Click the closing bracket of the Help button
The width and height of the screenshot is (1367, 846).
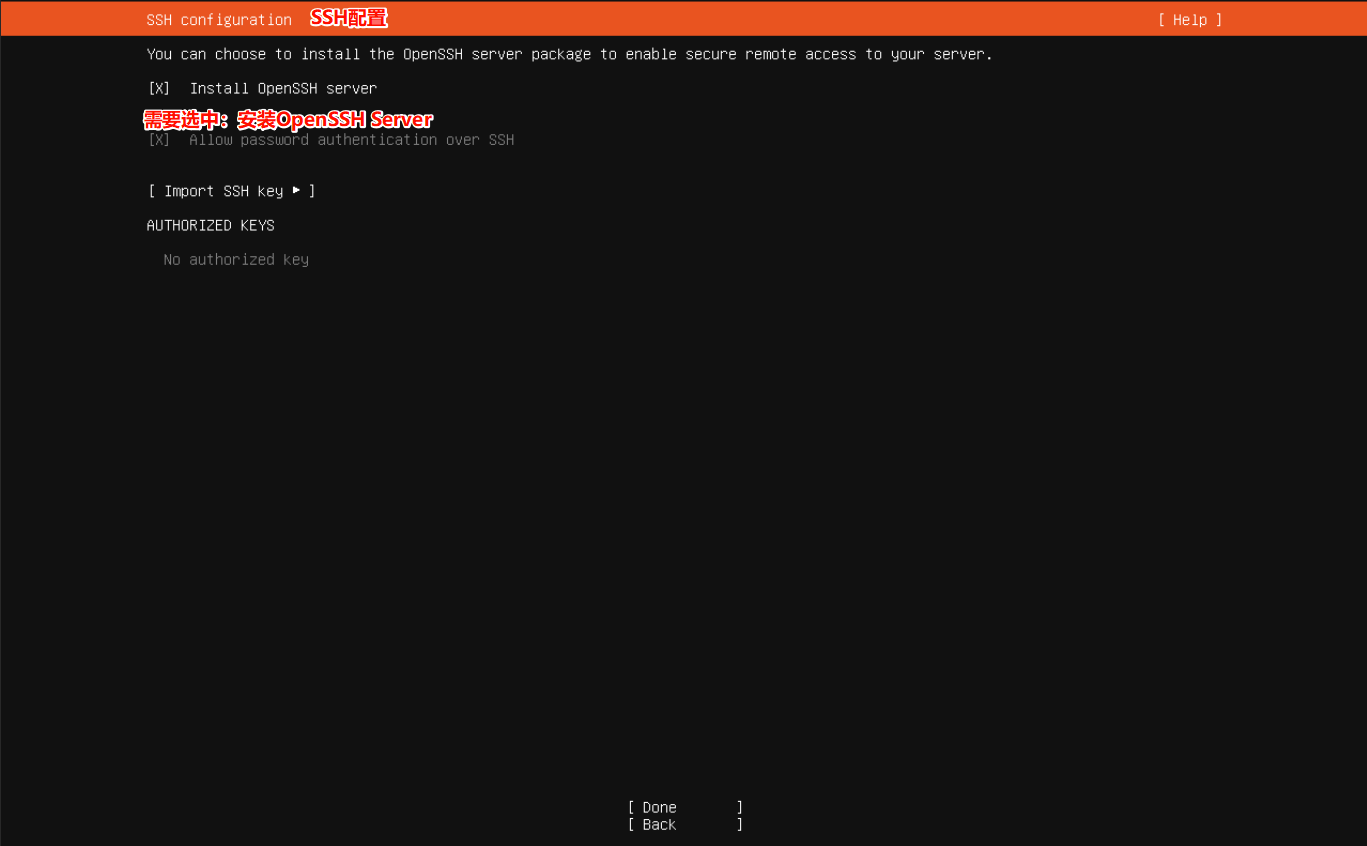coord(1219,20)
